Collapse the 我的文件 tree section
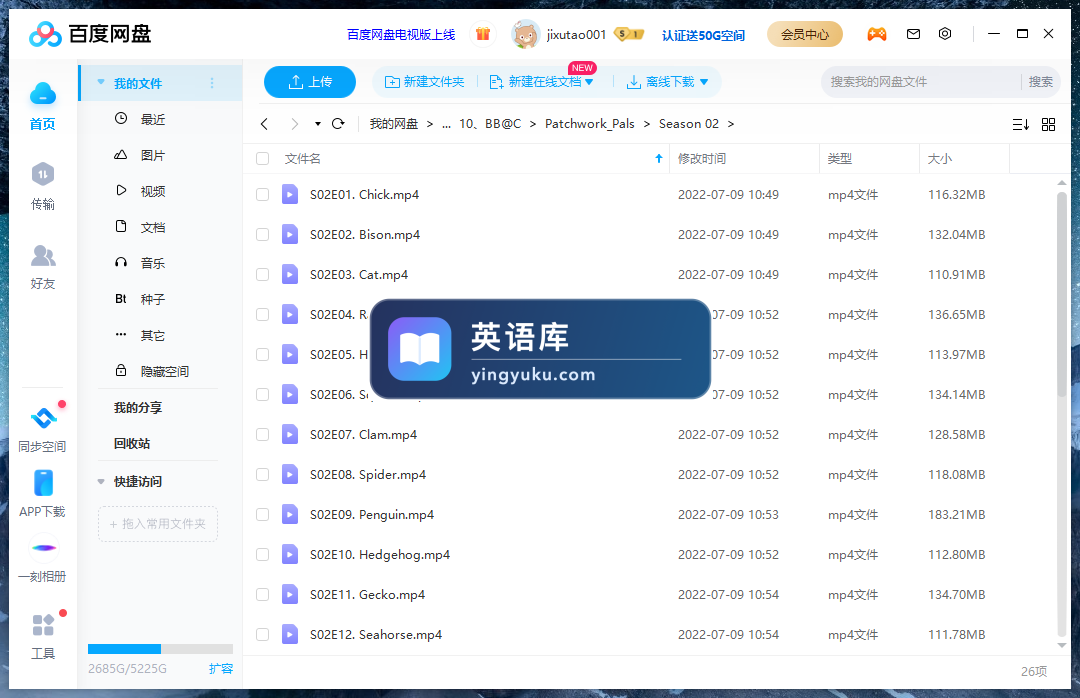Image resolution: width=1080 pixels, height=698 pixels. tap(101, 83)
